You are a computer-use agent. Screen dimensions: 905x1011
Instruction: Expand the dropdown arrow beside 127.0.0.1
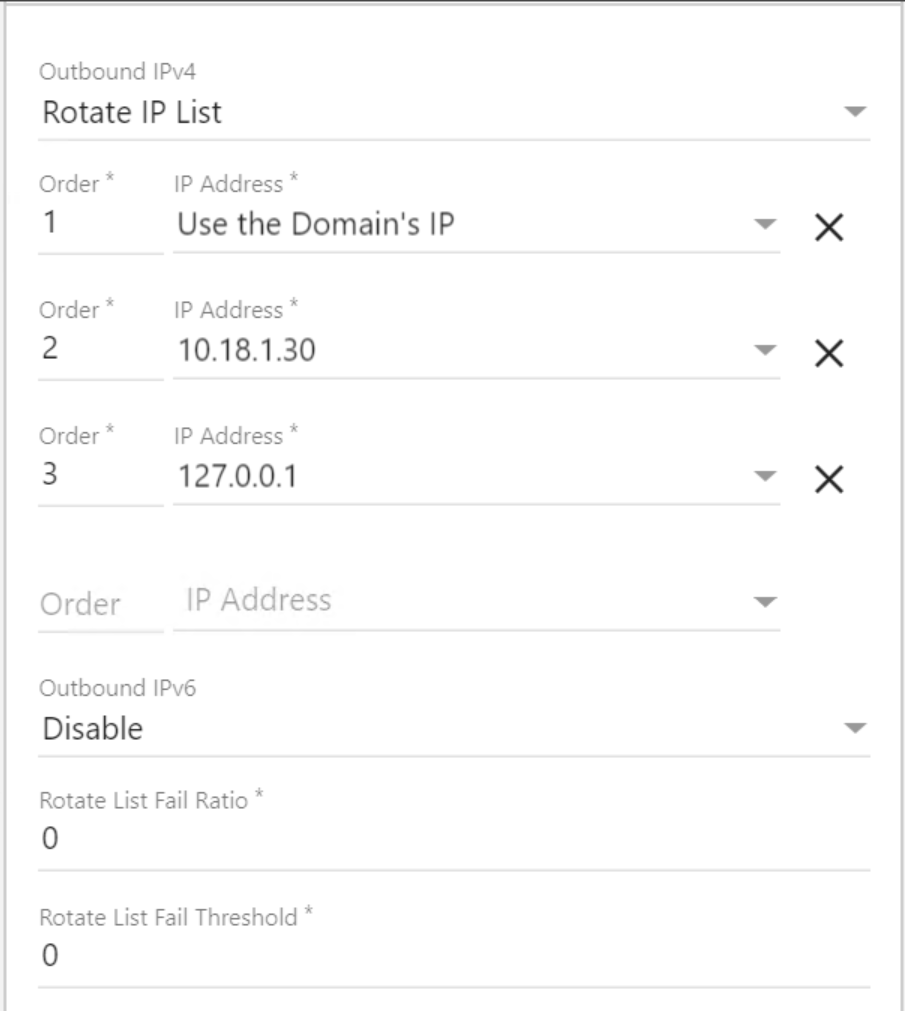click(764, 478)
